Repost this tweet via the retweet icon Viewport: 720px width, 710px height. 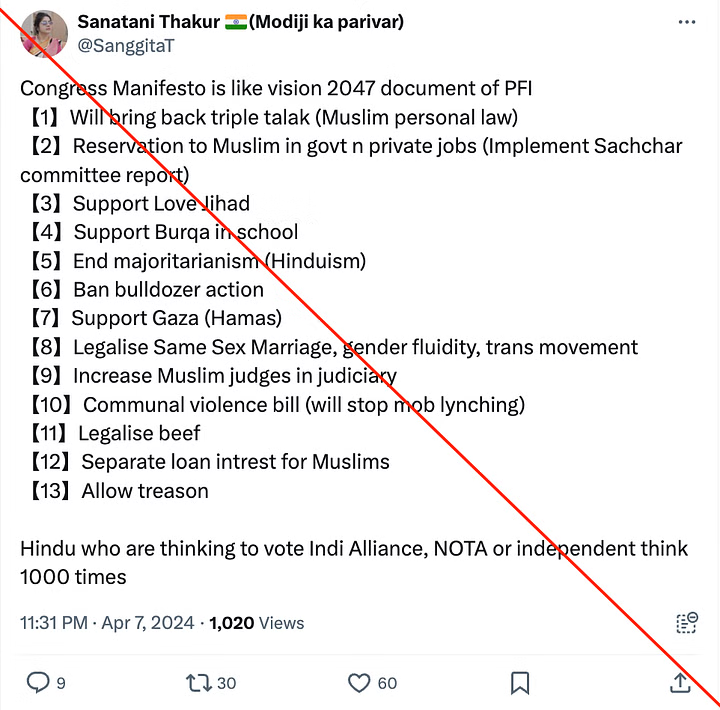pos(198,683)
